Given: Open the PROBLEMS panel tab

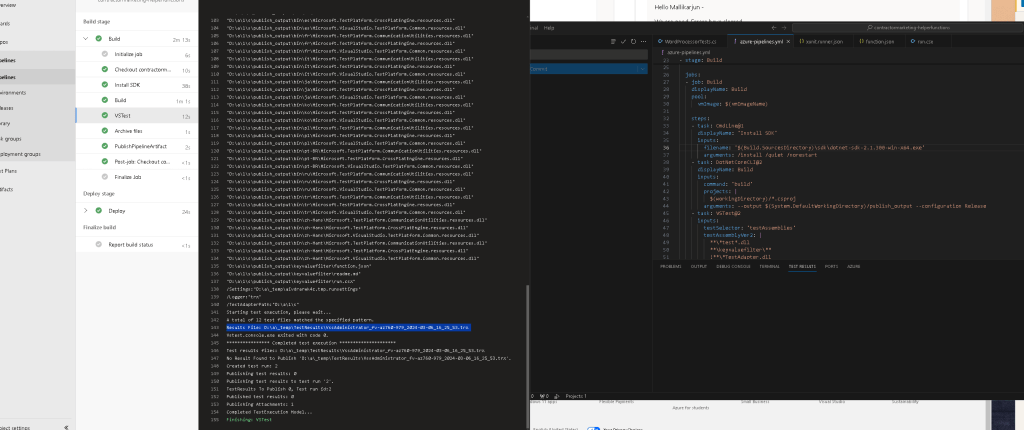Looking at the screenshot, I should click(671, 267).
